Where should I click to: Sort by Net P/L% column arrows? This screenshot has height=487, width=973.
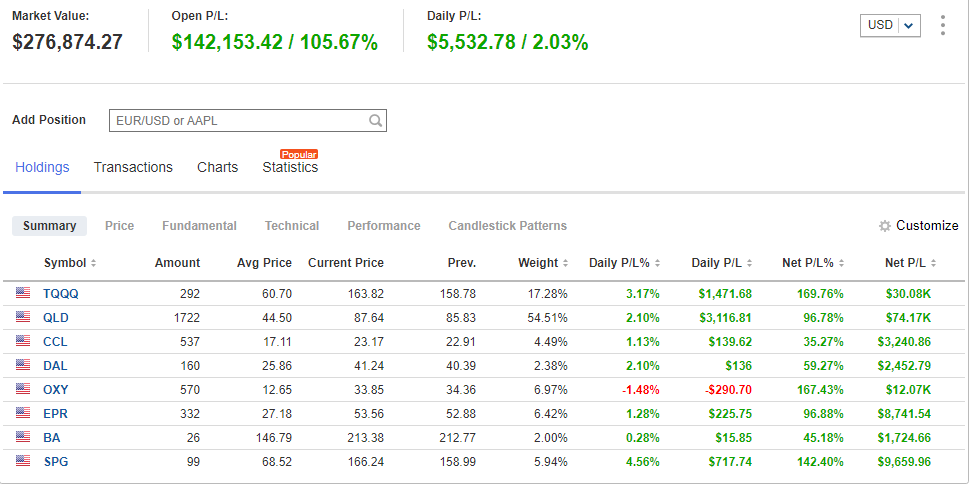(x=841, y=263)
